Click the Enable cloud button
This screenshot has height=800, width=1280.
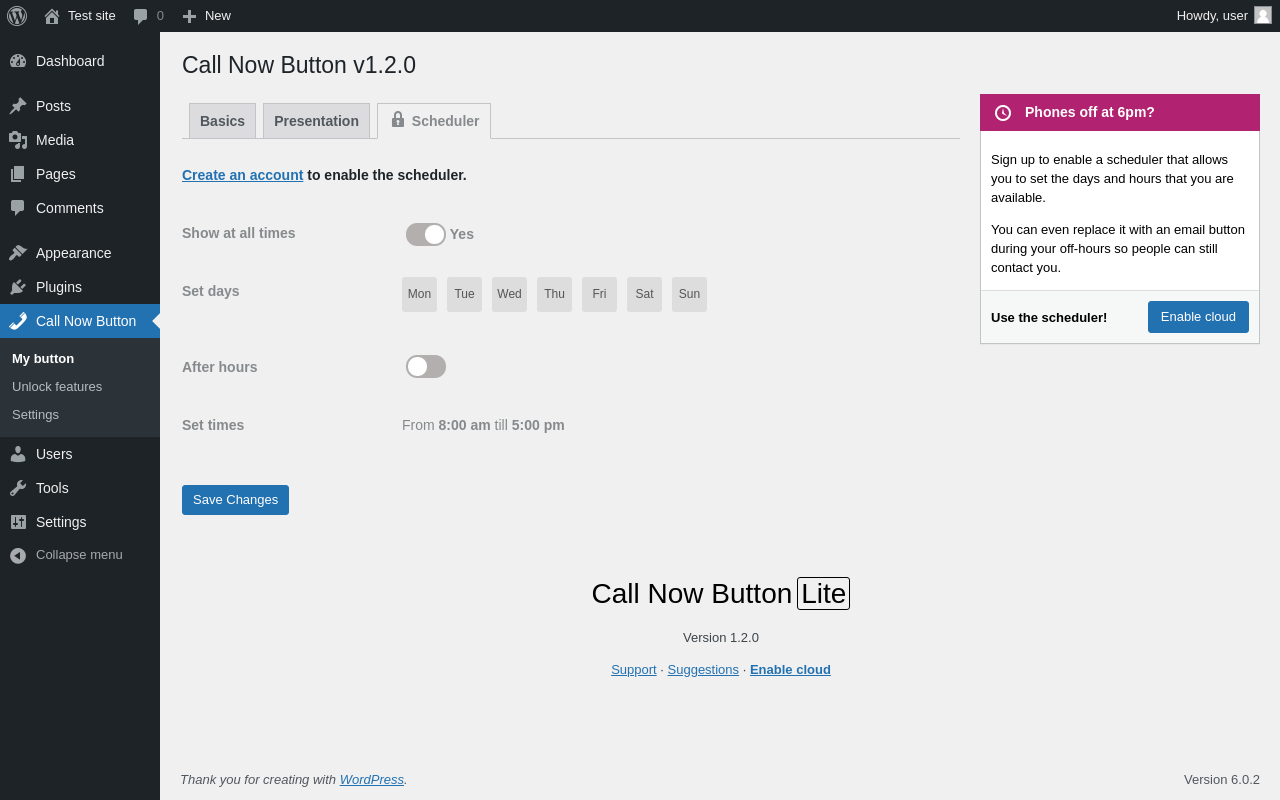pos(1198,317)
